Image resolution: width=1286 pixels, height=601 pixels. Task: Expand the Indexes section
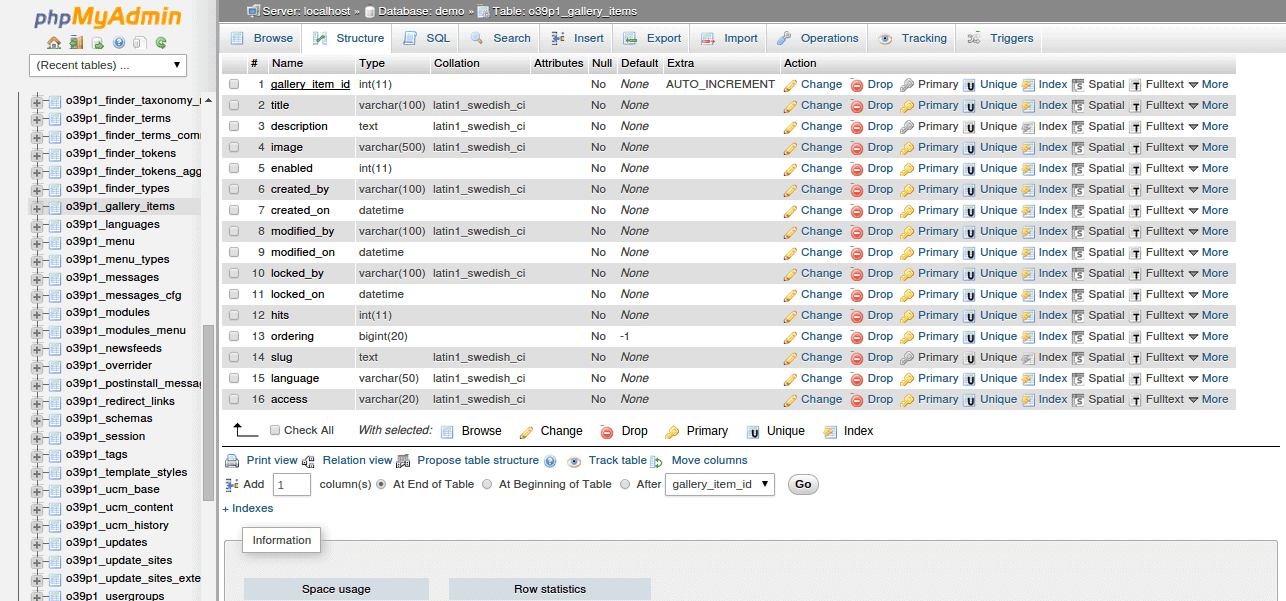[x=248, y=508]
